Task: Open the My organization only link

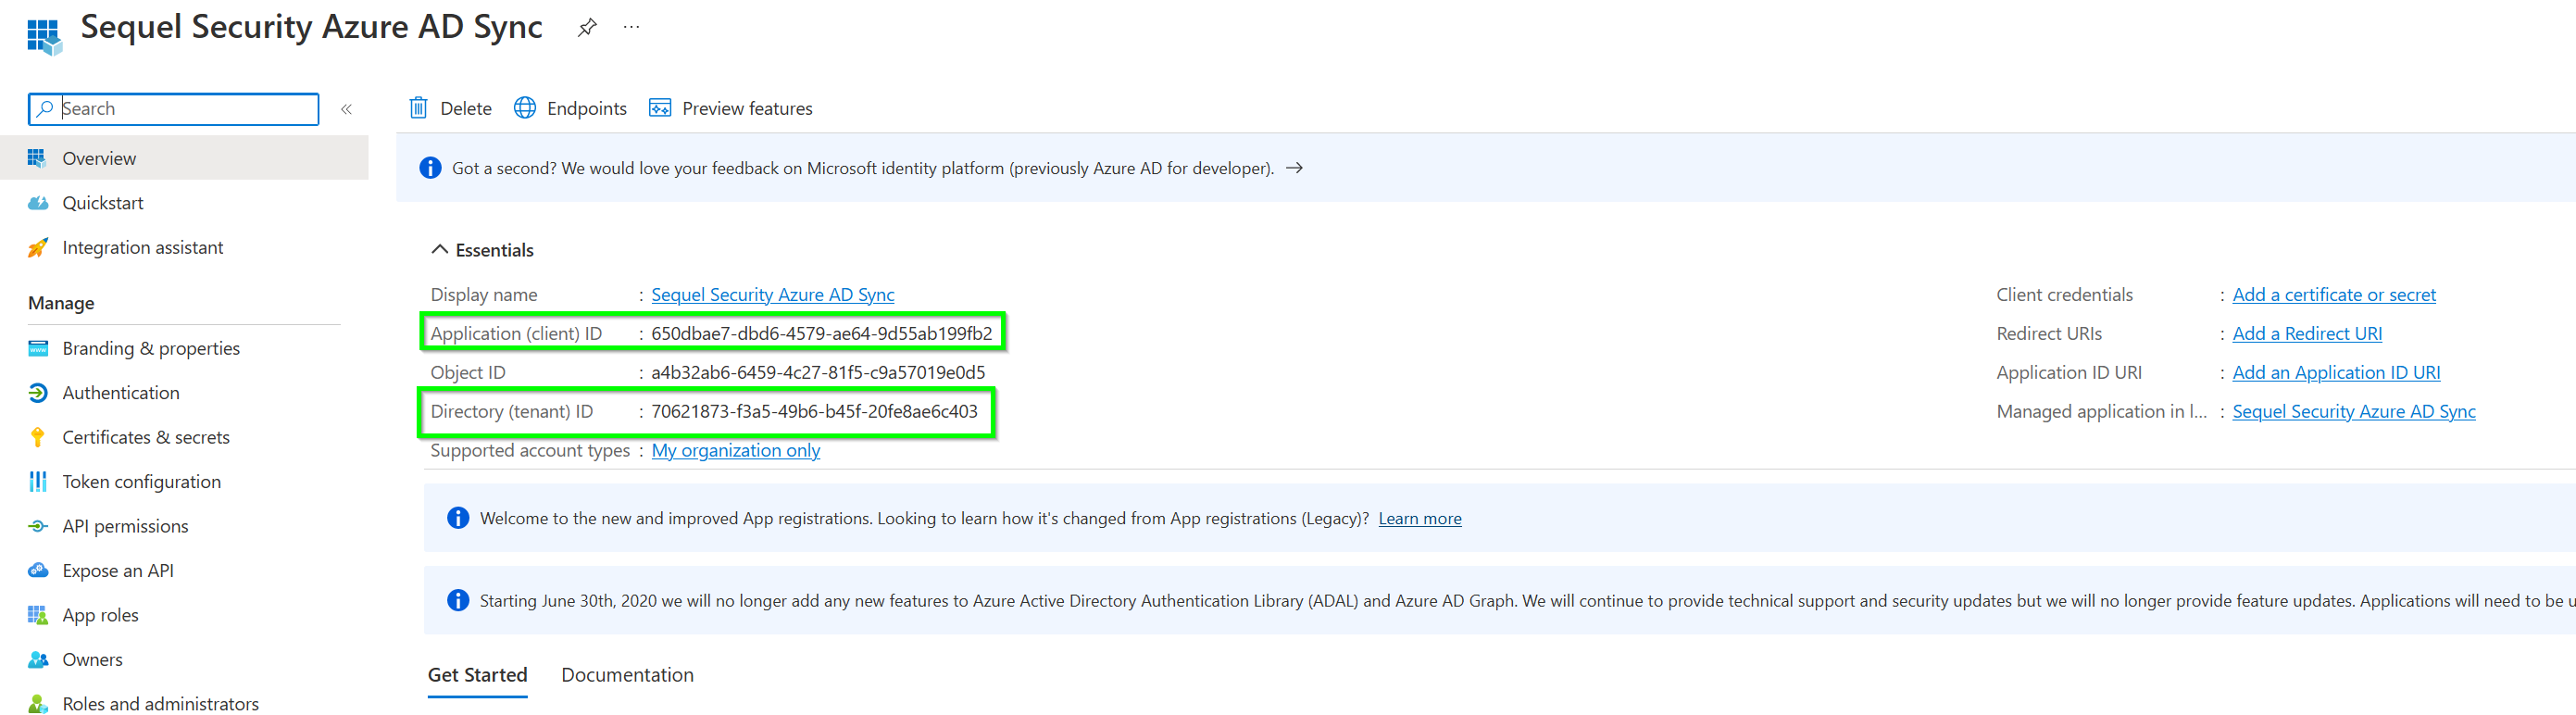Action: pos(736,450)
